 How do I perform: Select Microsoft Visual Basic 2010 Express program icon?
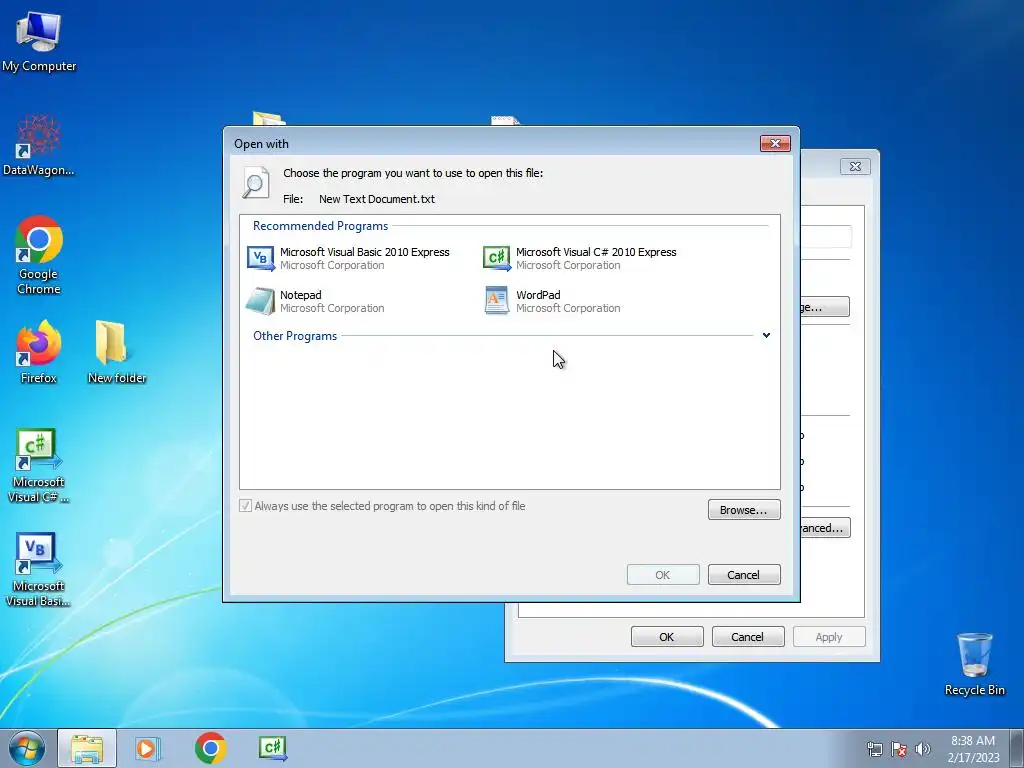tap(261, 259)
